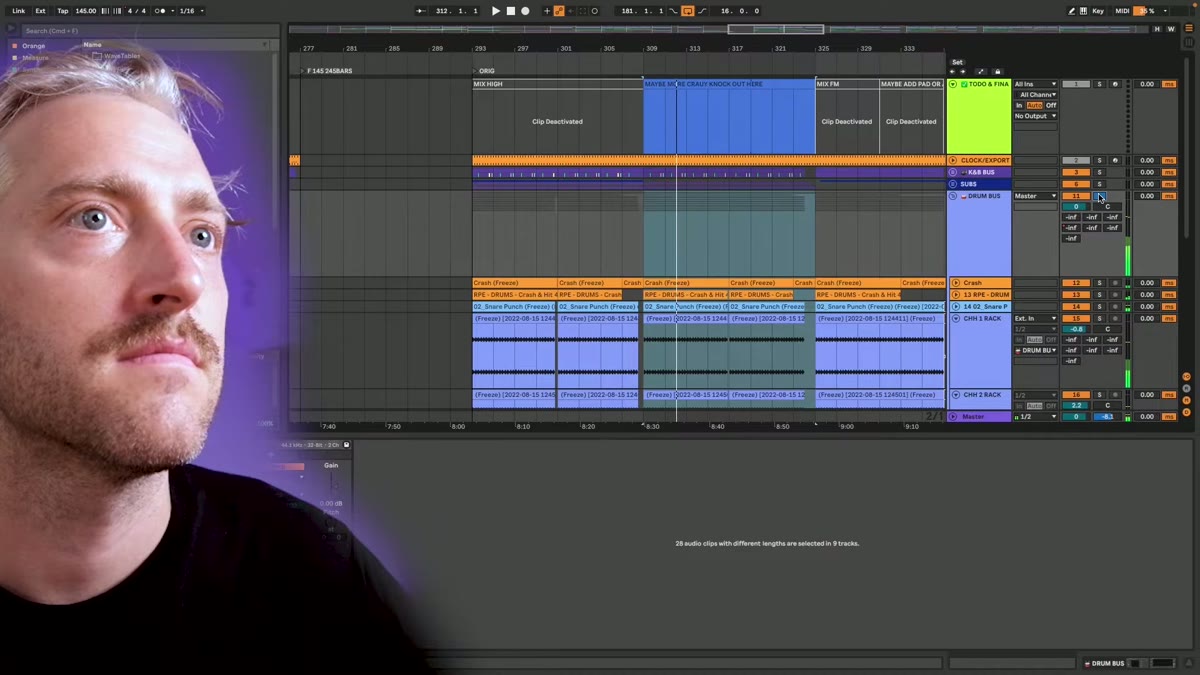Viewport: 1200px width, 675px height.
Task: Open CHH 1 RACK Ext. In dropdown
Action: [1036, 319]
